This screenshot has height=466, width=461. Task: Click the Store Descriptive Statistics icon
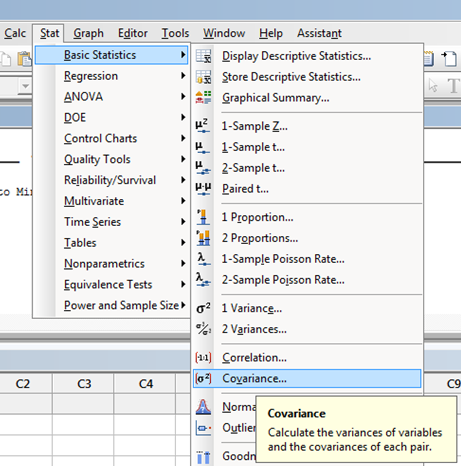pyautogui.click(x=203, y=77)
